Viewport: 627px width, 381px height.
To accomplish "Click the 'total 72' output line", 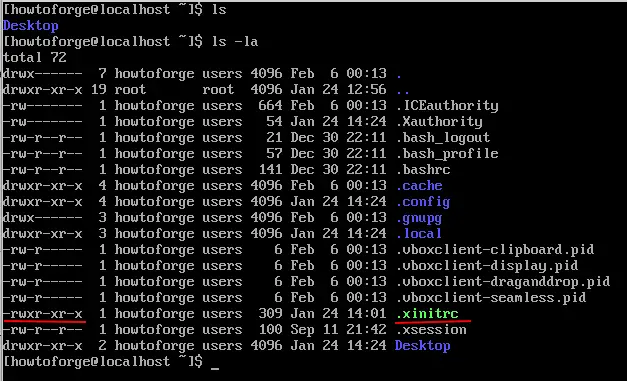I will (x=35, y=58).
